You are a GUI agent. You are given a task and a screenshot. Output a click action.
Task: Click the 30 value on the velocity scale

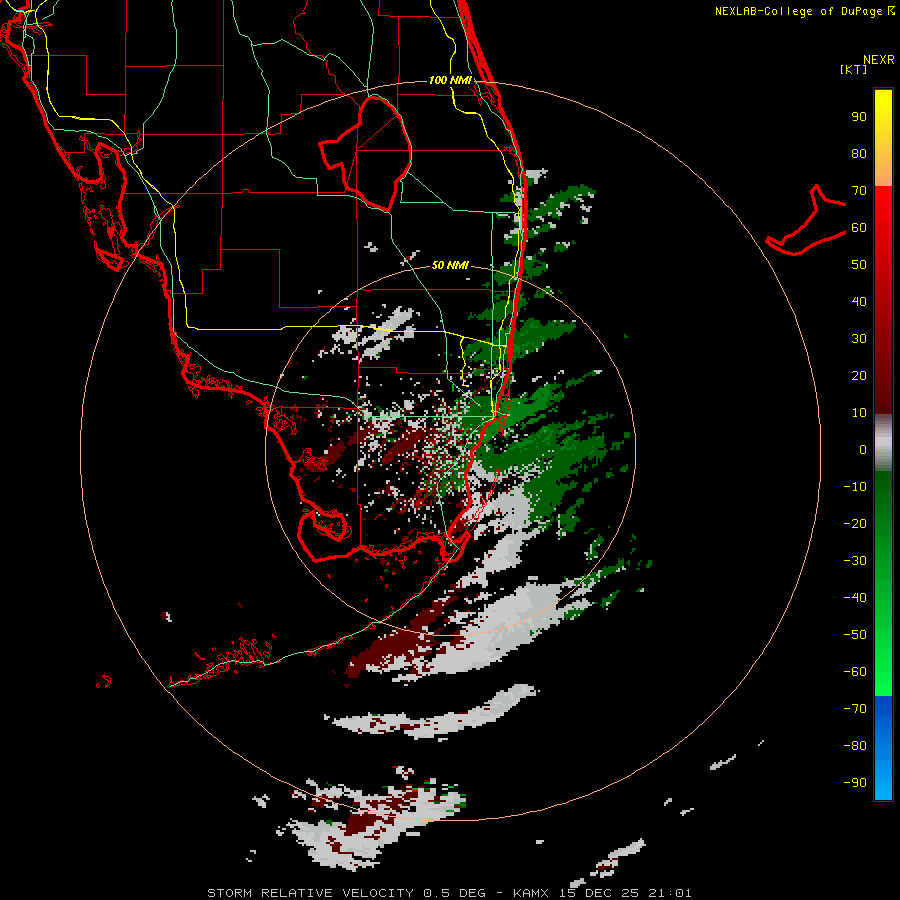(859, 339)
